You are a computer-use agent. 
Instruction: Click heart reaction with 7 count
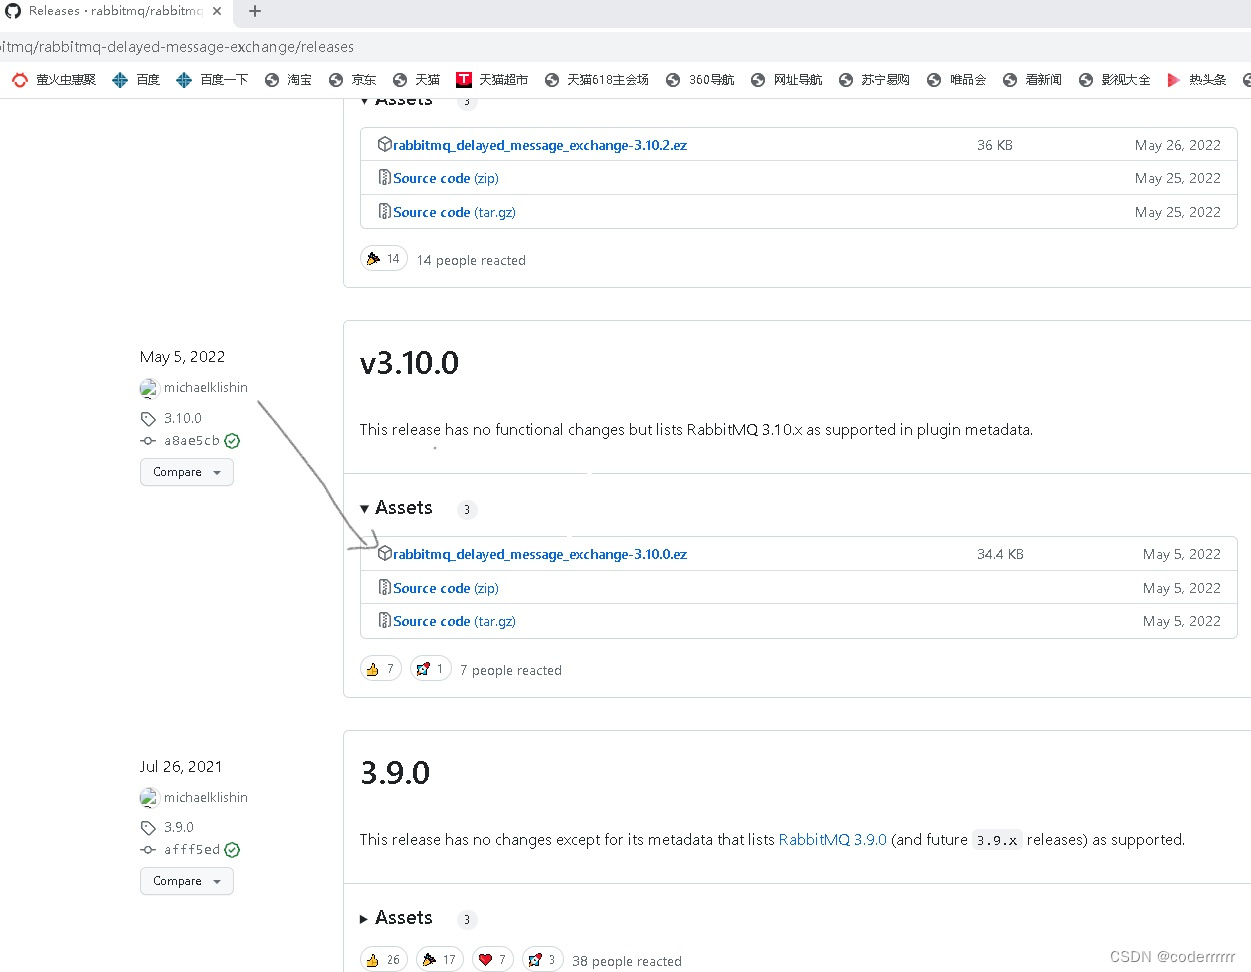point(493,959)
